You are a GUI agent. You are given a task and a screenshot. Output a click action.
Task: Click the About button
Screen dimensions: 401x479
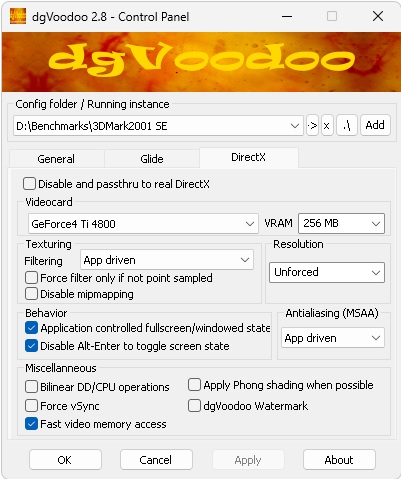[x=339, y=460]
